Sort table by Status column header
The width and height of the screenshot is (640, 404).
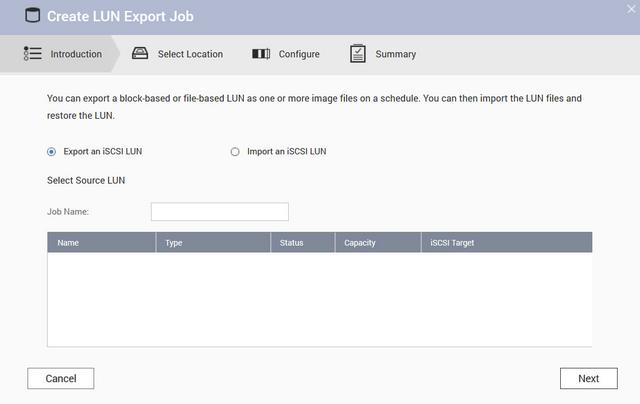click(x=302, y=242)
